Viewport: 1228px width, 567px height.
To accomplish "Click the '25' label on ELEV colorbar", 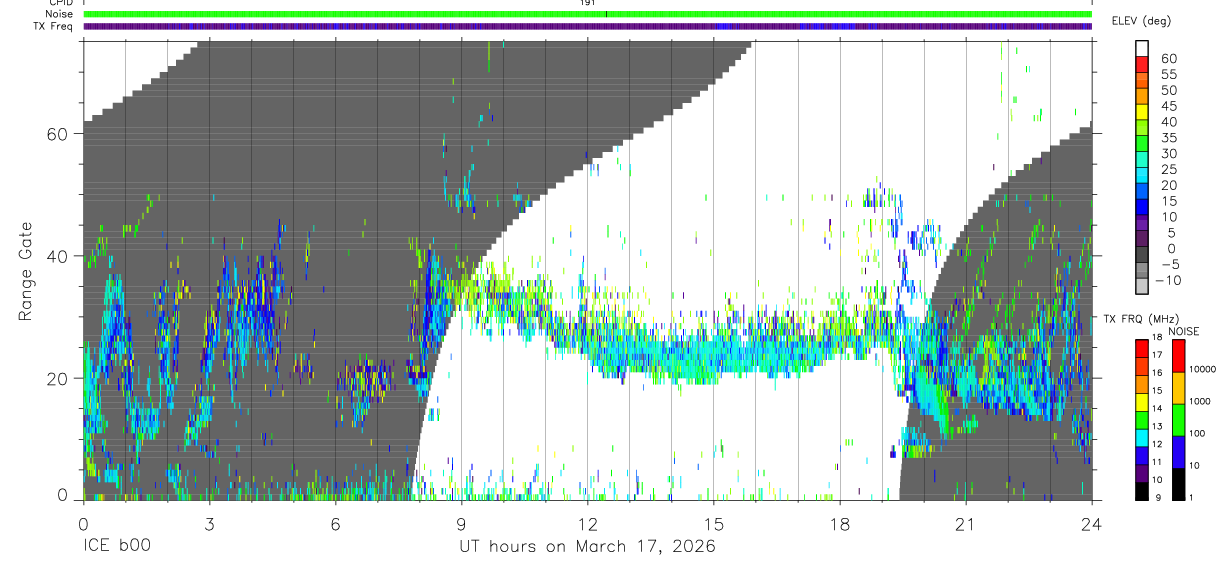I will (x=1169, y=170).
